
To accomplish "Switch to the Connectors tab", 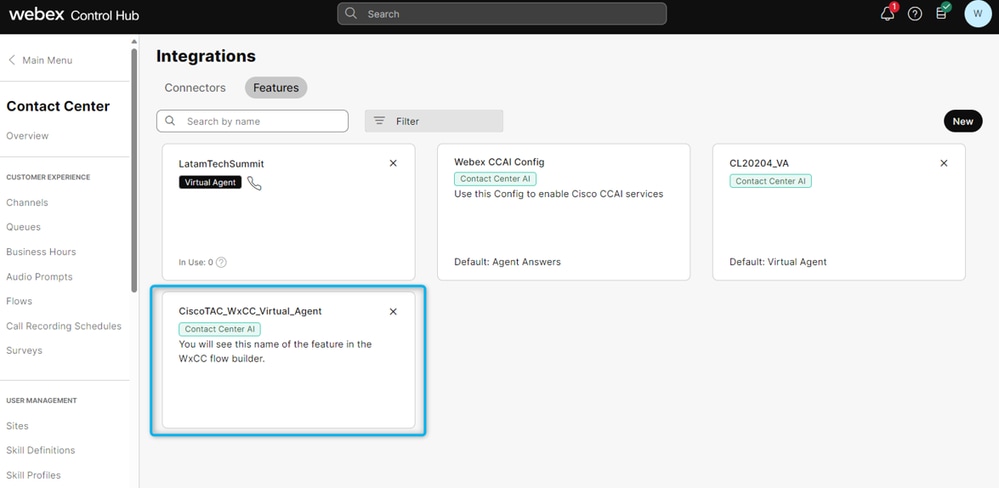I will [x=195, y=88].
